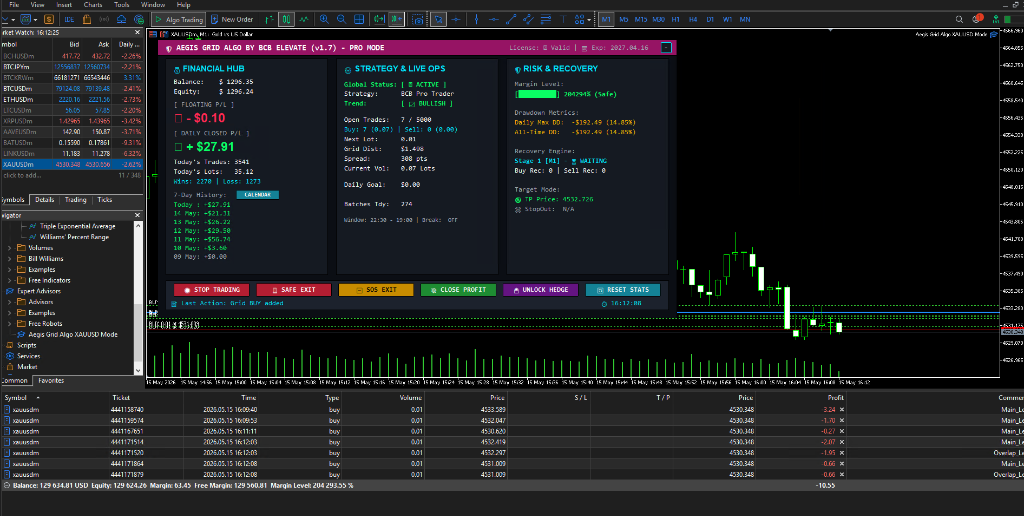Image resolution: width=1024 pixels, height=516 pixels.
Task: Open the search magnifier in the toolbar
Action: pos(959,20)
